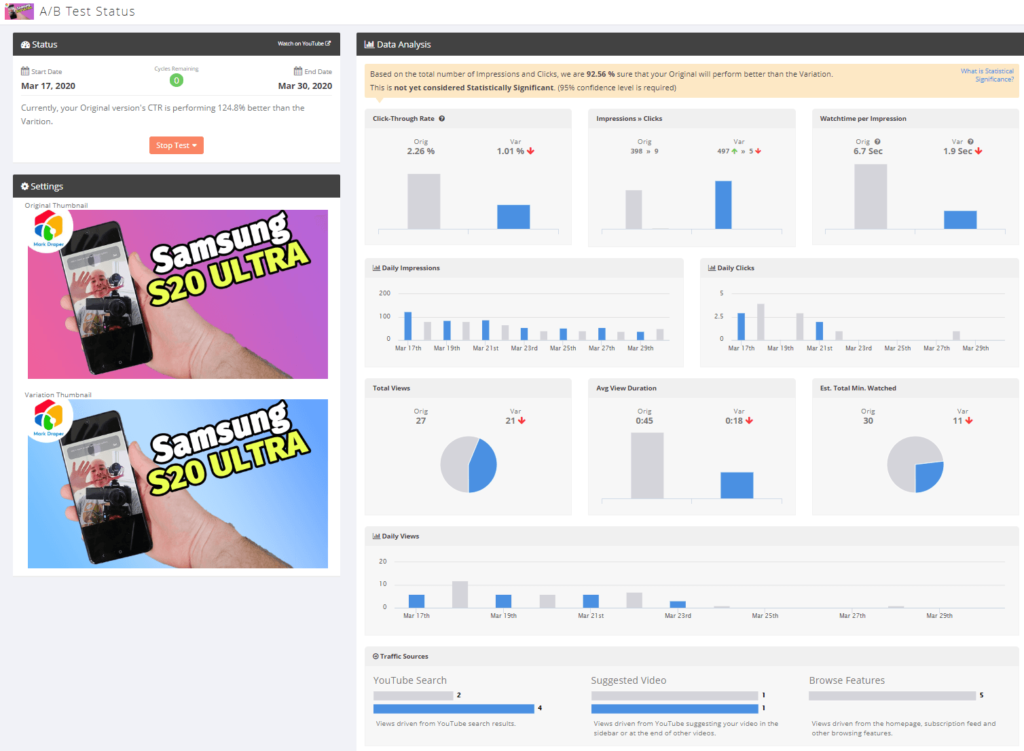
Task: Click the red arrow beside 0:18 duration
Action: (749, 421)
